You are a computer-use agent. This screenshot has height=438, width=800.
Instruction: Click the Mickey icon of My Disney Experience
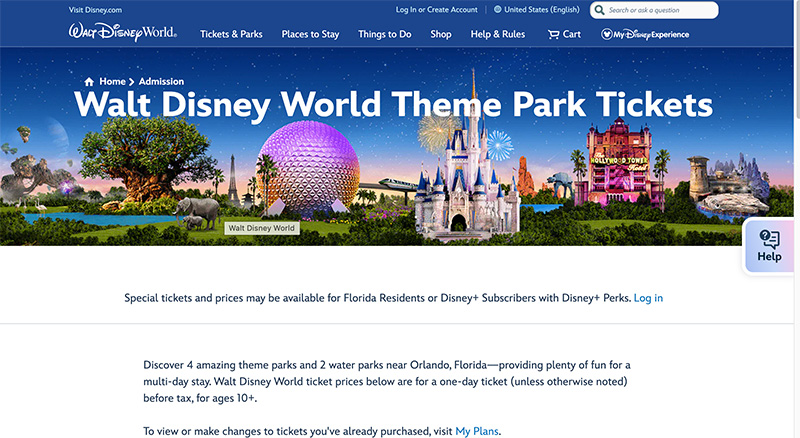606,34
